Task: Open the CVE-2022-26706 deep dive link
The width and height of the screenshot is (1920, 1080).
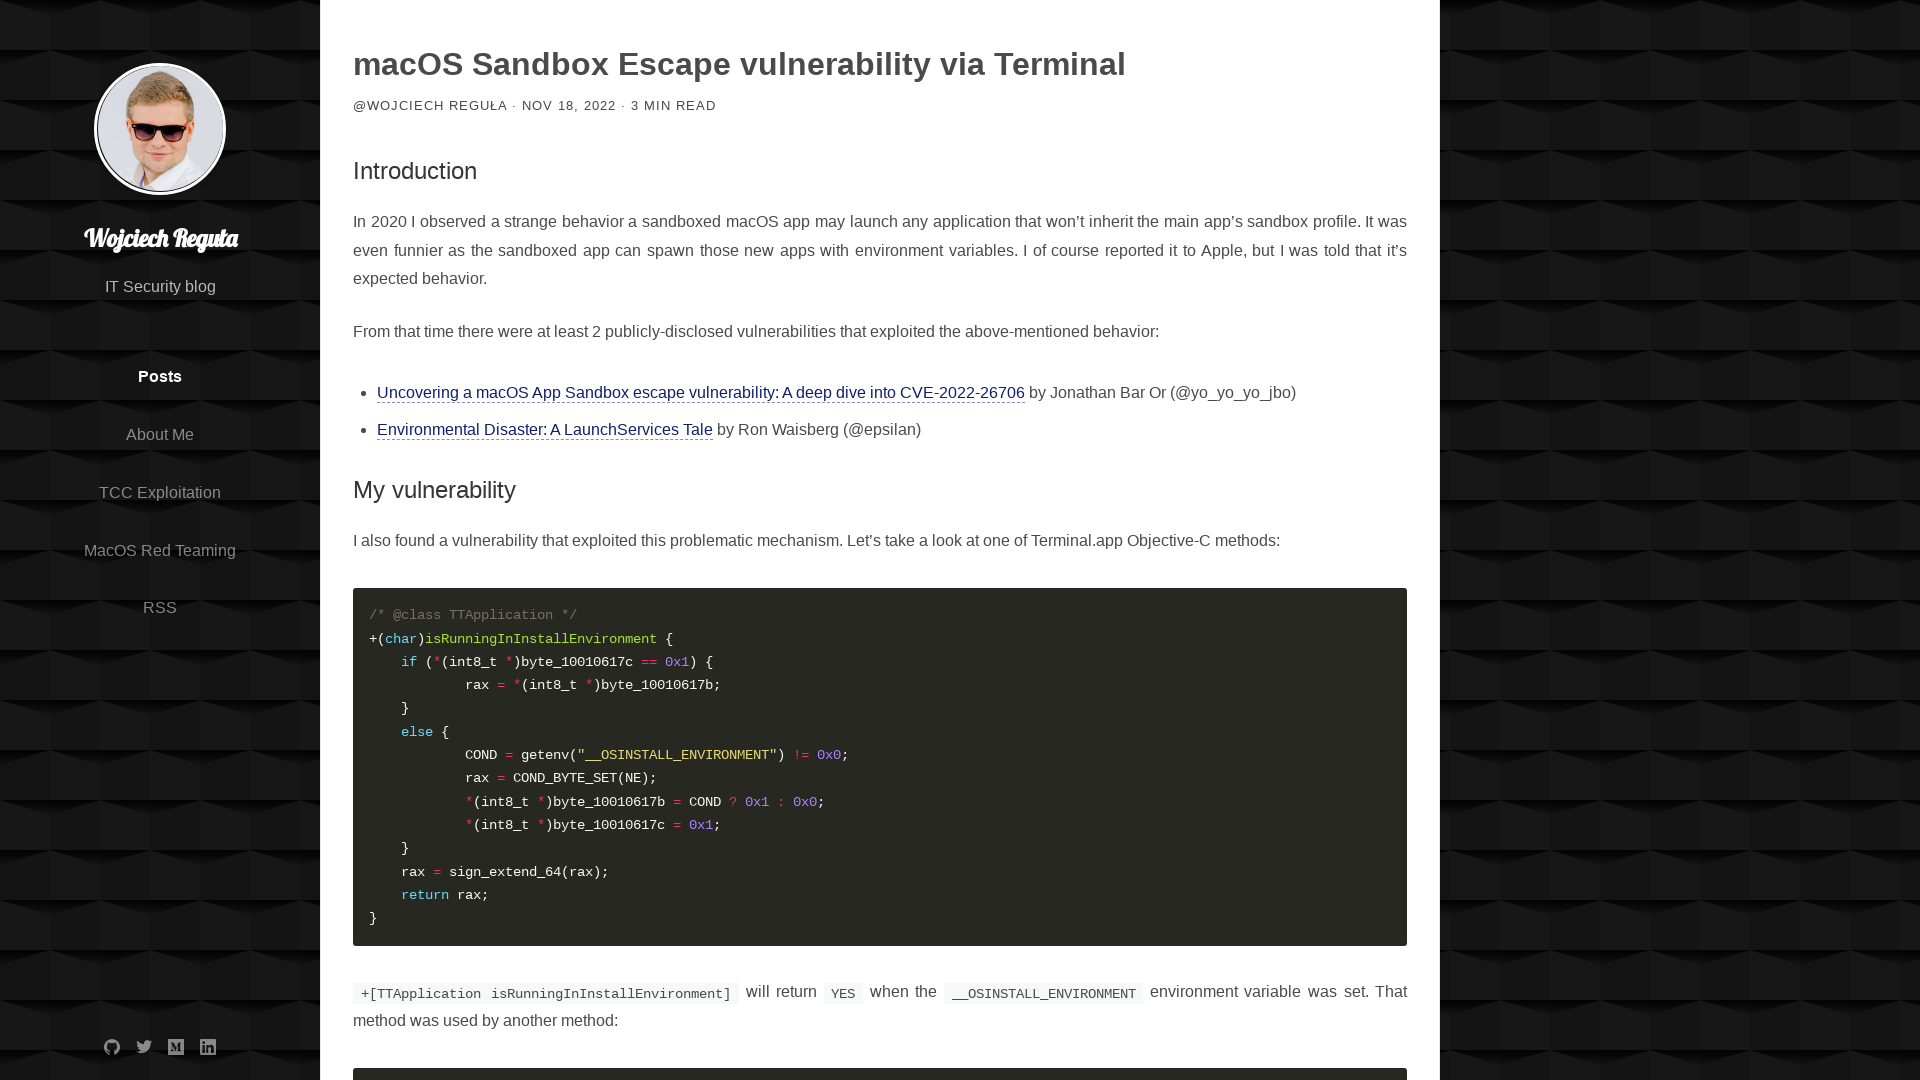Action: coord(700,392)
